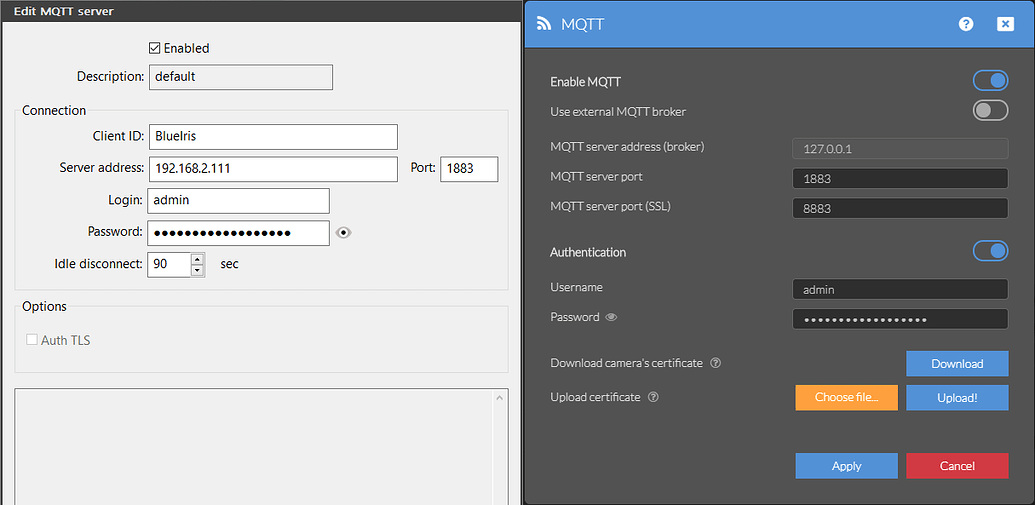Edit the MQTT server port field 1883
Viewport: 1035px width, 505px height.
click(x=900, y=178)
